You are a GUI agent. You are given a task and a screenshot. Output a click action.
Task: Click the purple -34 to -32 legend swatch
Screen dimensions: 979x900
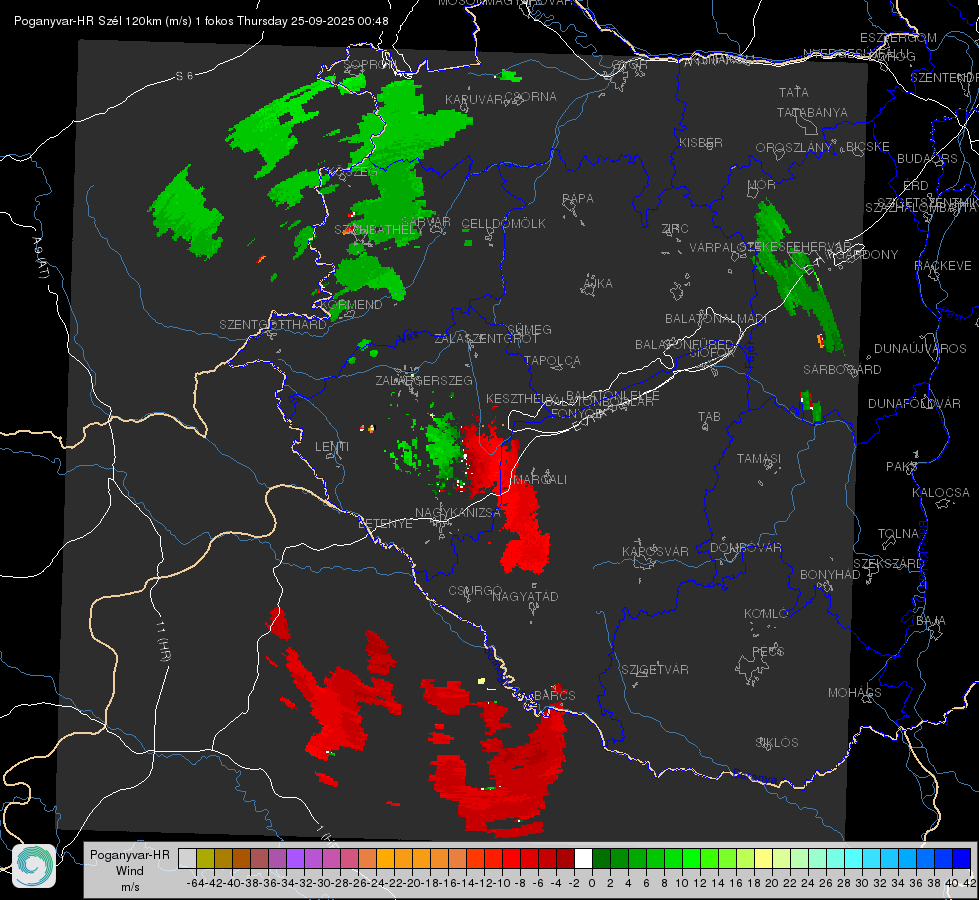pos(295,858)
